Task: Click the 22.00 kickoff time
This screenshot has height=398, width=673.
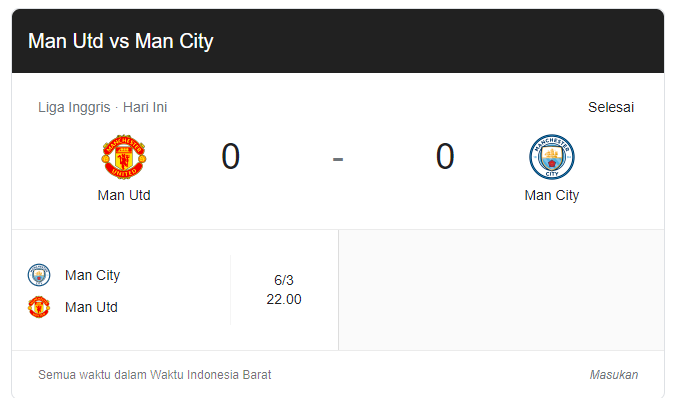Action: point(284,299)
